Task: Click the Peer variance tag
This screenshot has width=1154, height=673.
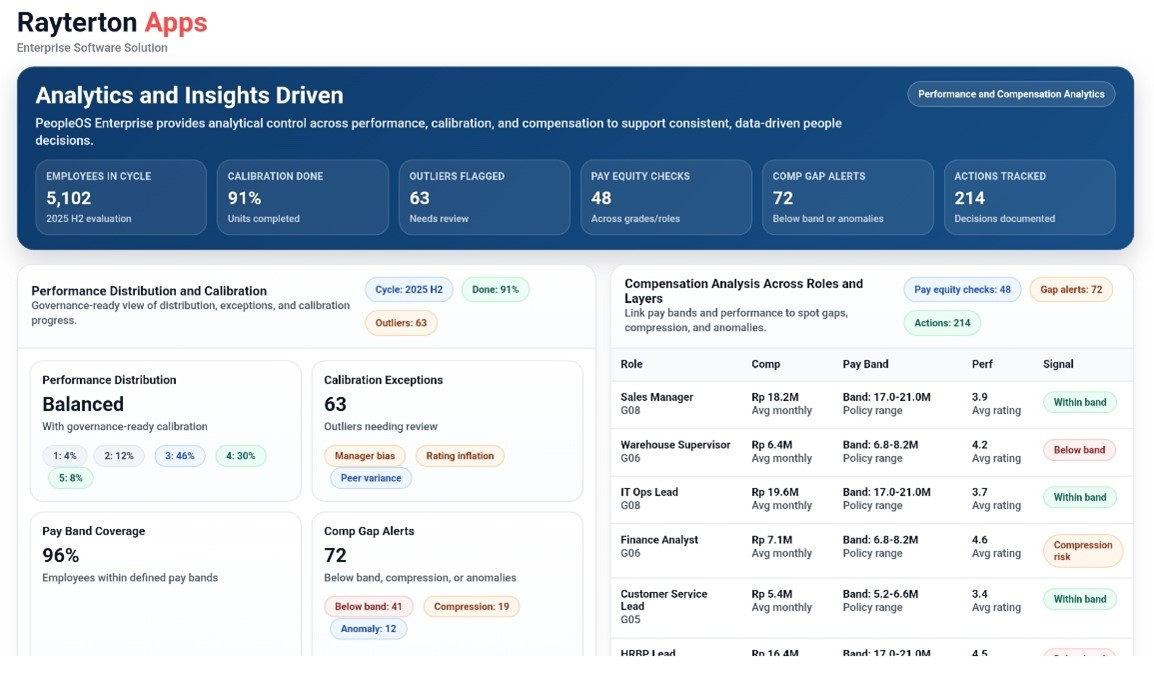Action: pyautogui.click(x=370, y=478)
